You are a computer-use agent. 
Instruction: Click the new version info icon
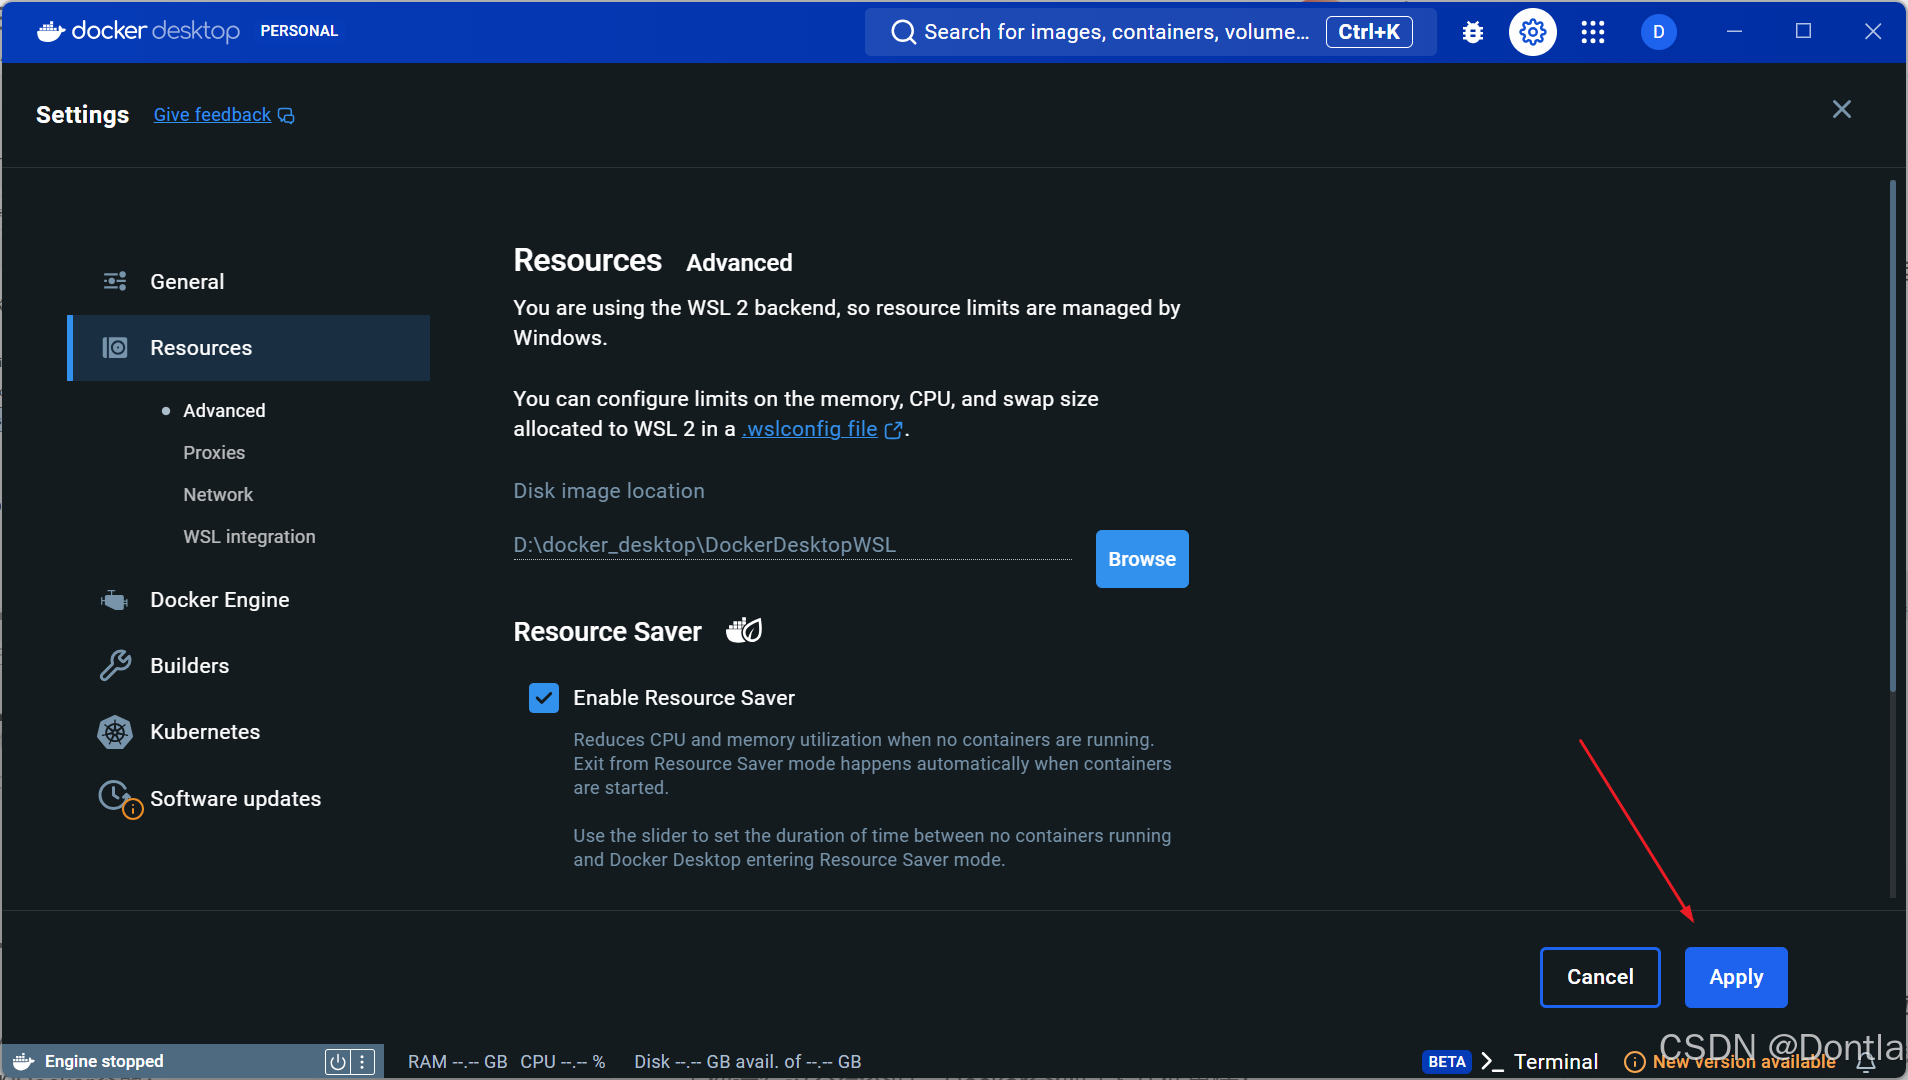coord(1634,1062)
